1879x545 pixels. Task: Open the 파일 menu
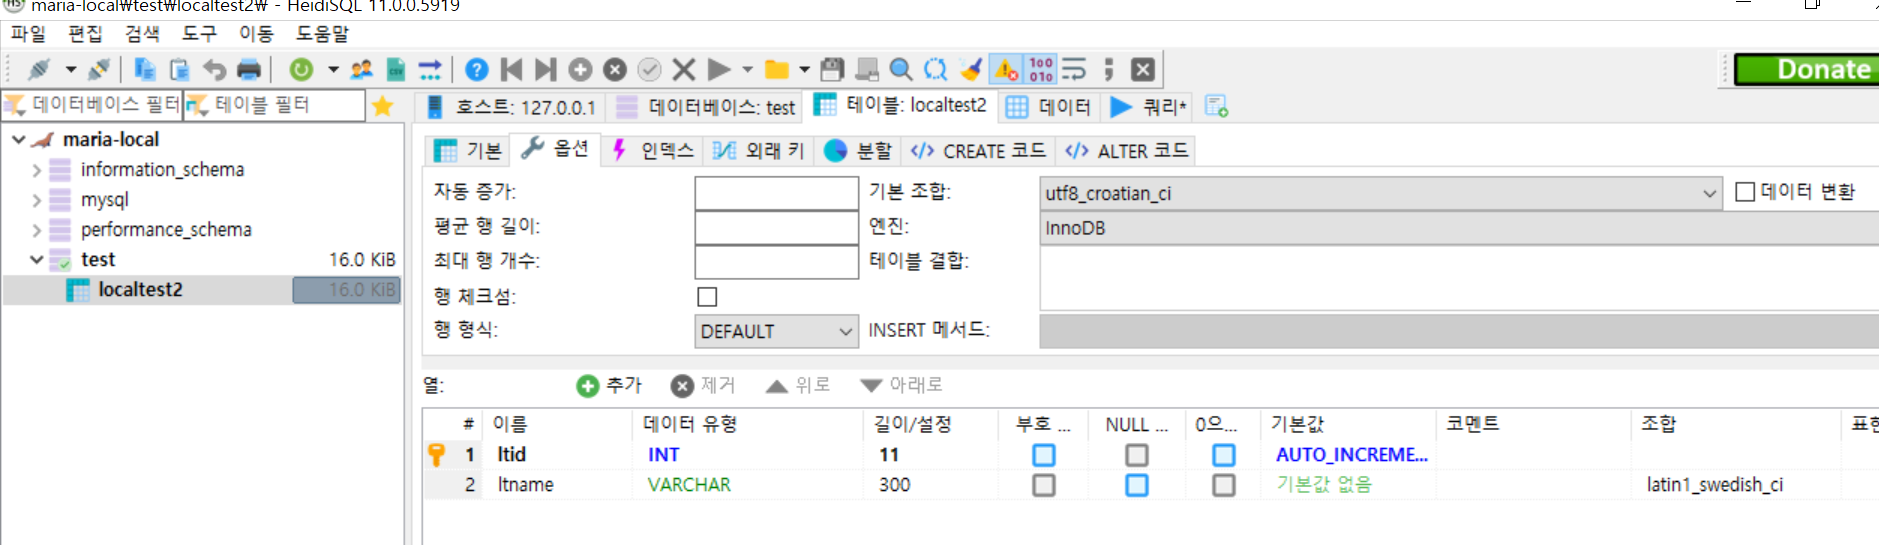pos(29,33)
